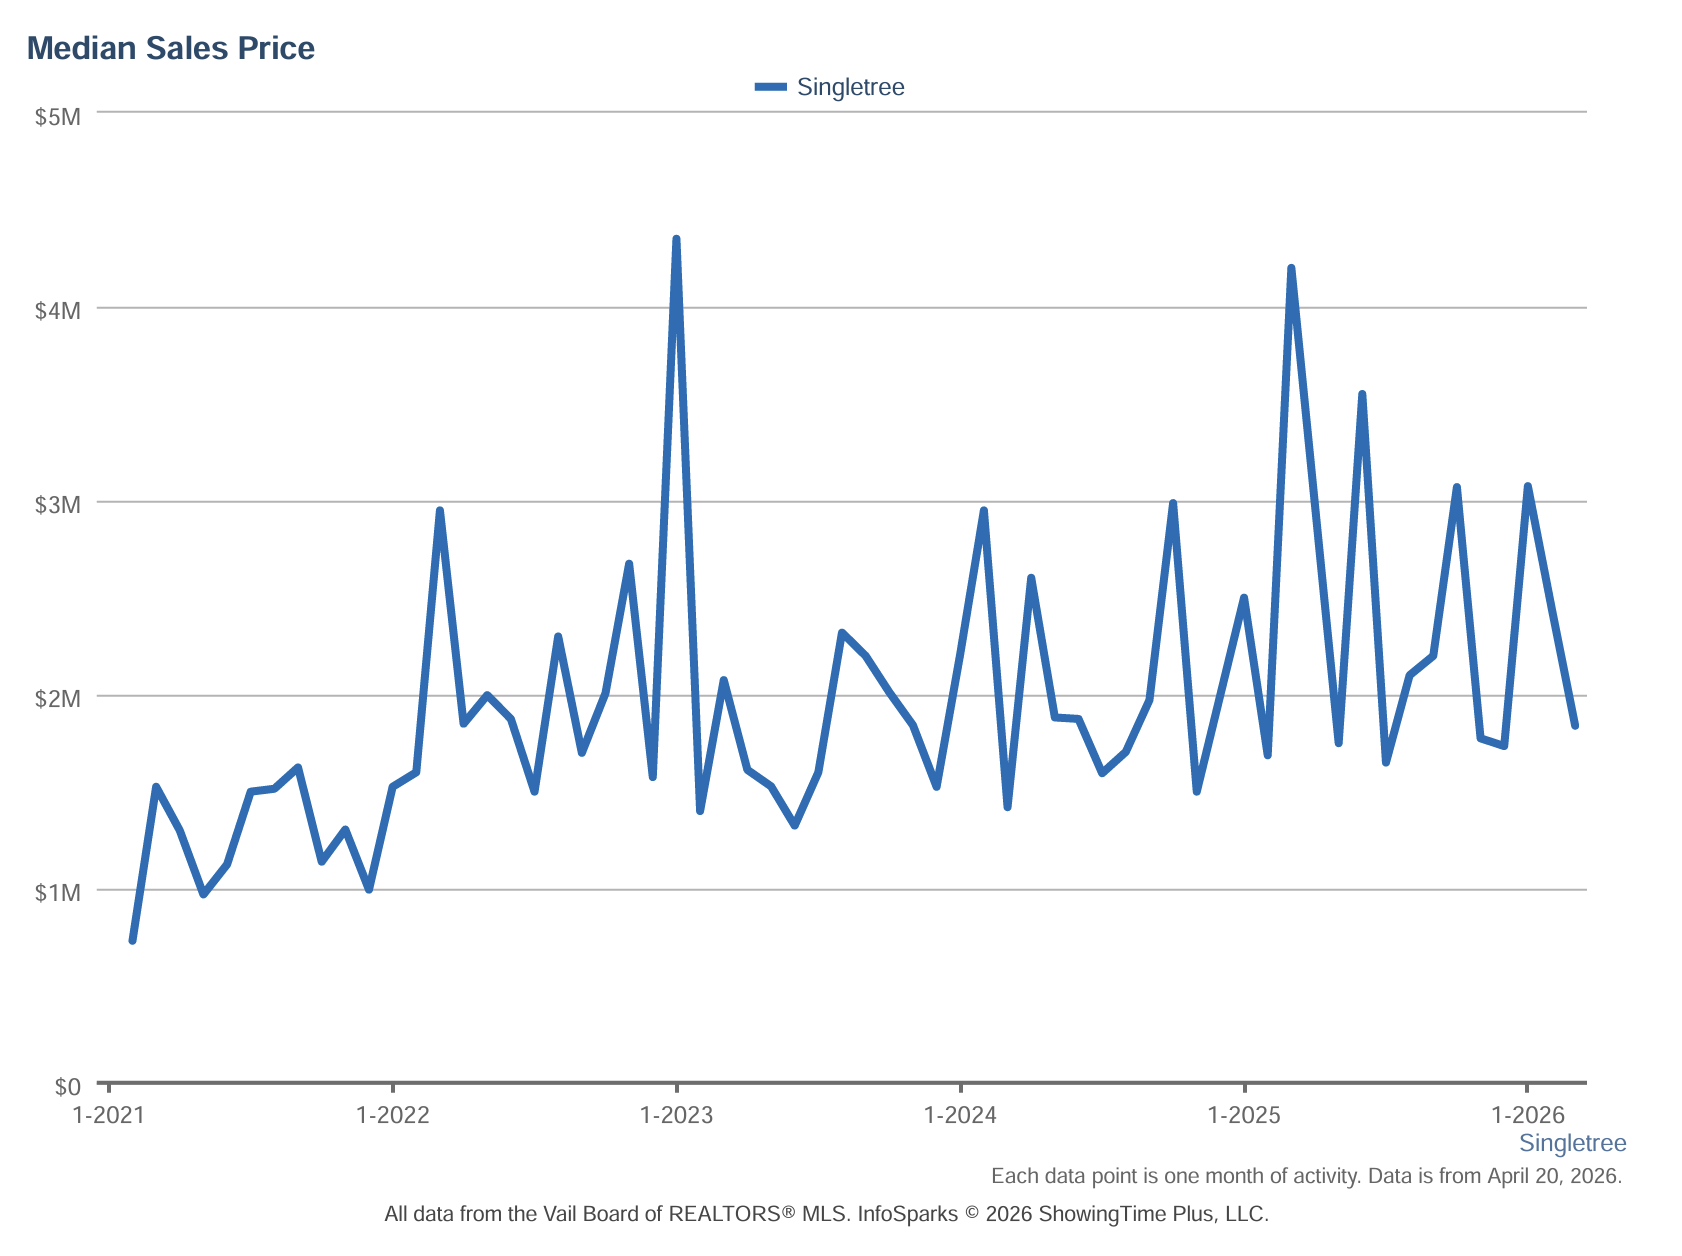The width and height of the screenshot is (1682, 1256).
Task: Click the Singletree link below the axis
Action: tap(1572, 1143)
